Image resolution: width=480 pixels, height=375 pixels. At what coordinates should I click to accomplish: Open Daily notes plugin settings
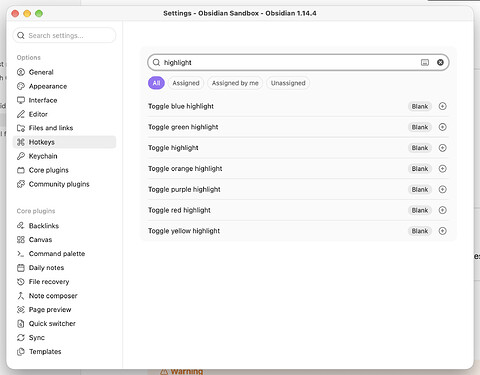coord(64,268)
